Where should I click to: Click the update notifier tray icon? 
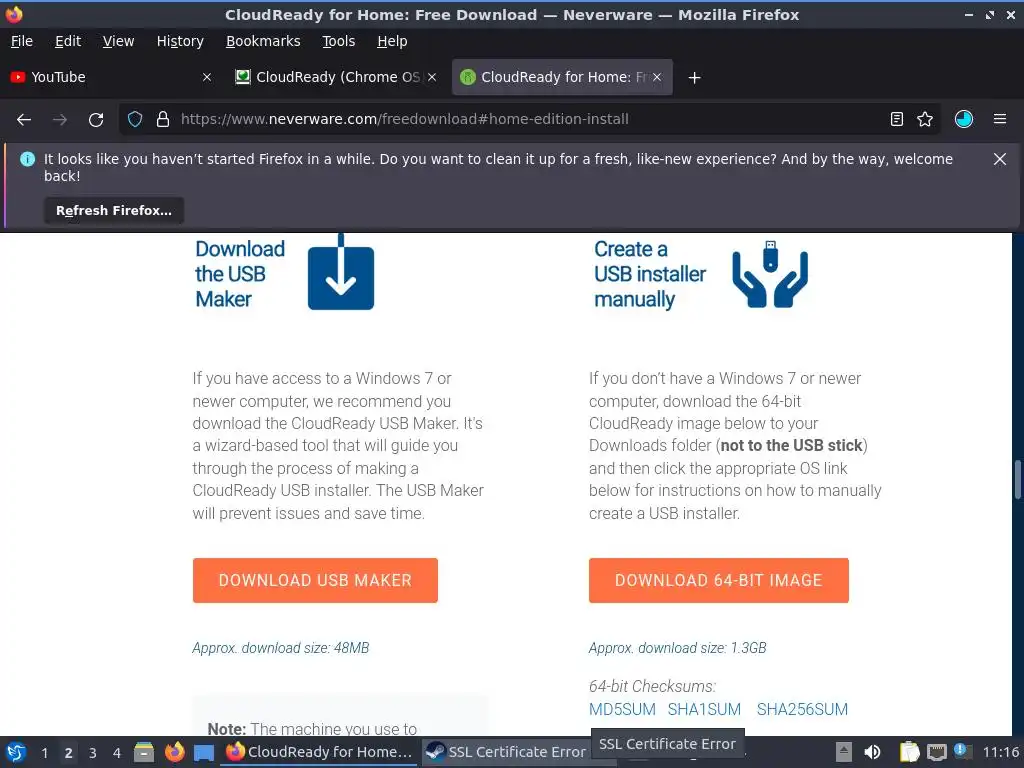(961, 751)
